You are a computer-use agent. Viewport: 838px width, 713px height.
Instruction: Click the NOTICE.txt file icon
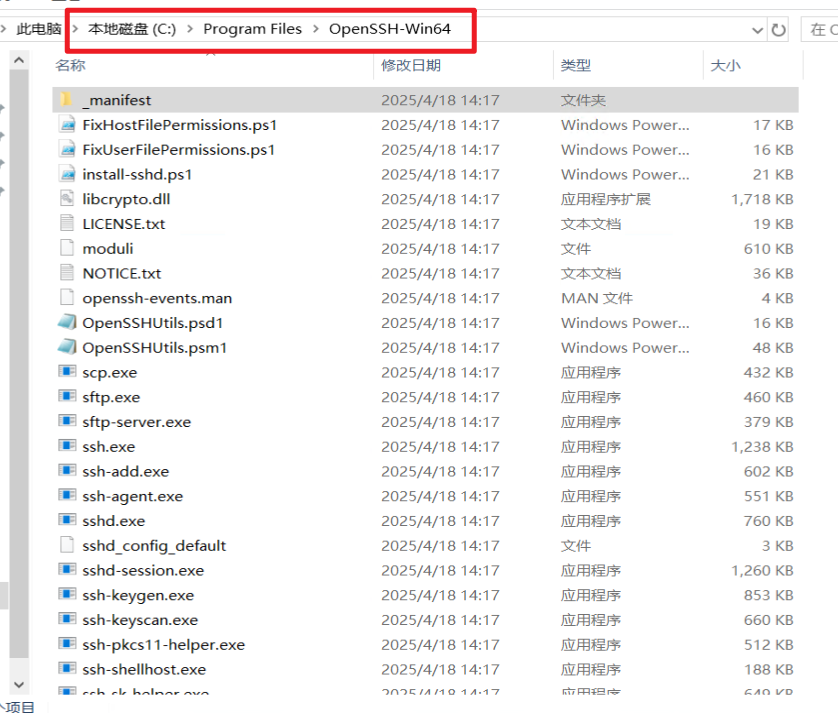[67, 273]
